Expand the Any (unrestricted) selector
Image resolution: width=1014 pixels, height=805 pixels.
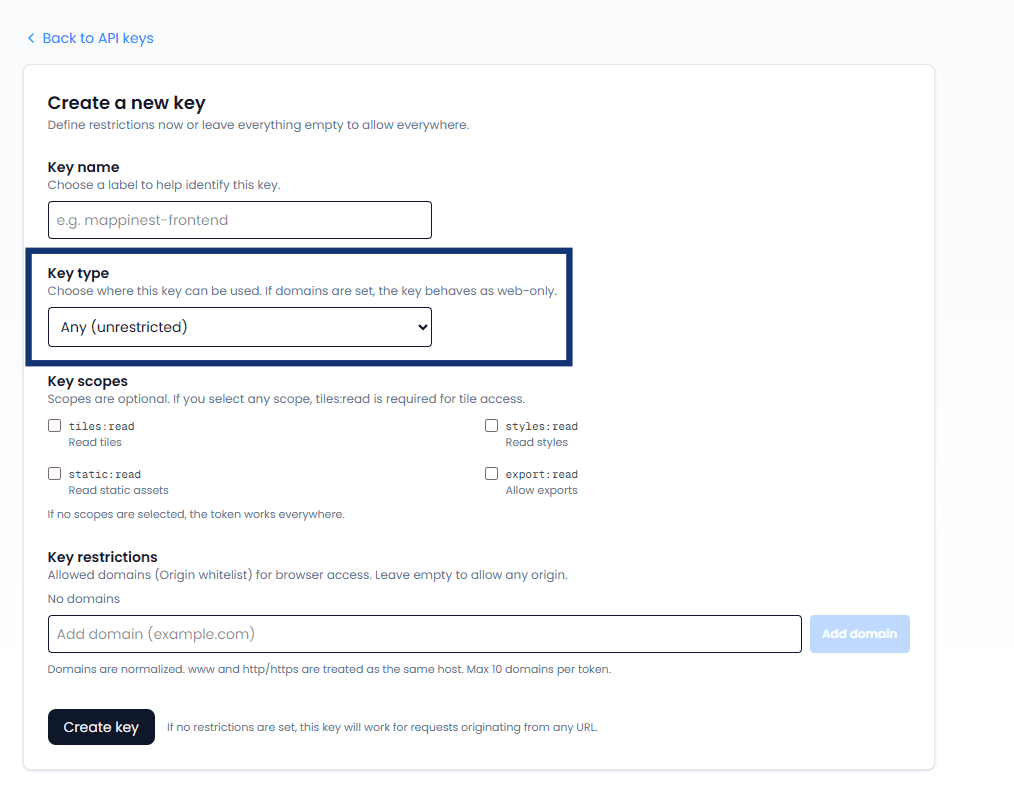(240, 326)
